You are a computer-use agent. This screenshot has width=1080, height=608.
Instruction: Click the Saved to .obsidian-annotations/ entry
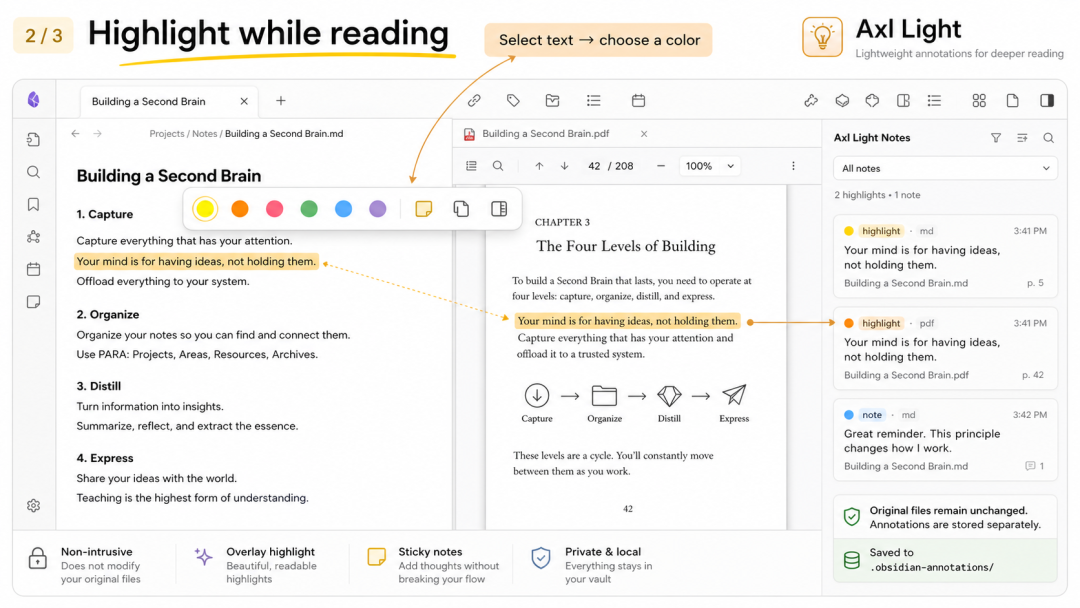tap(945, 560)
